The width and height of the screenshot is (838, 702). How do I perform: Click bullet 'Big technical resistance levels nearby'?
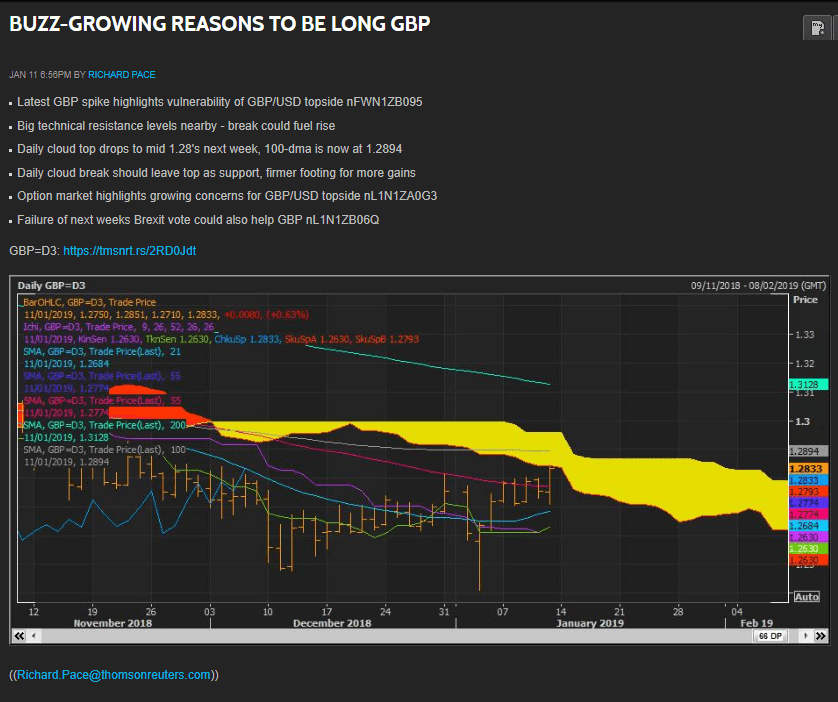click(176, 126)
